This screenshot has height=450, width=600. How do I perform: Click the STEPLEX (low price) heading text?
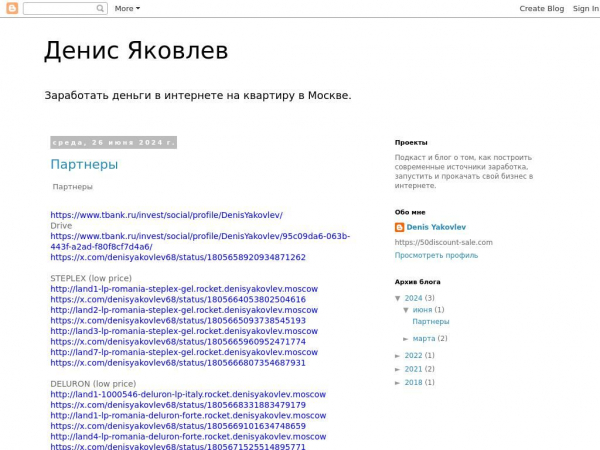91,278
